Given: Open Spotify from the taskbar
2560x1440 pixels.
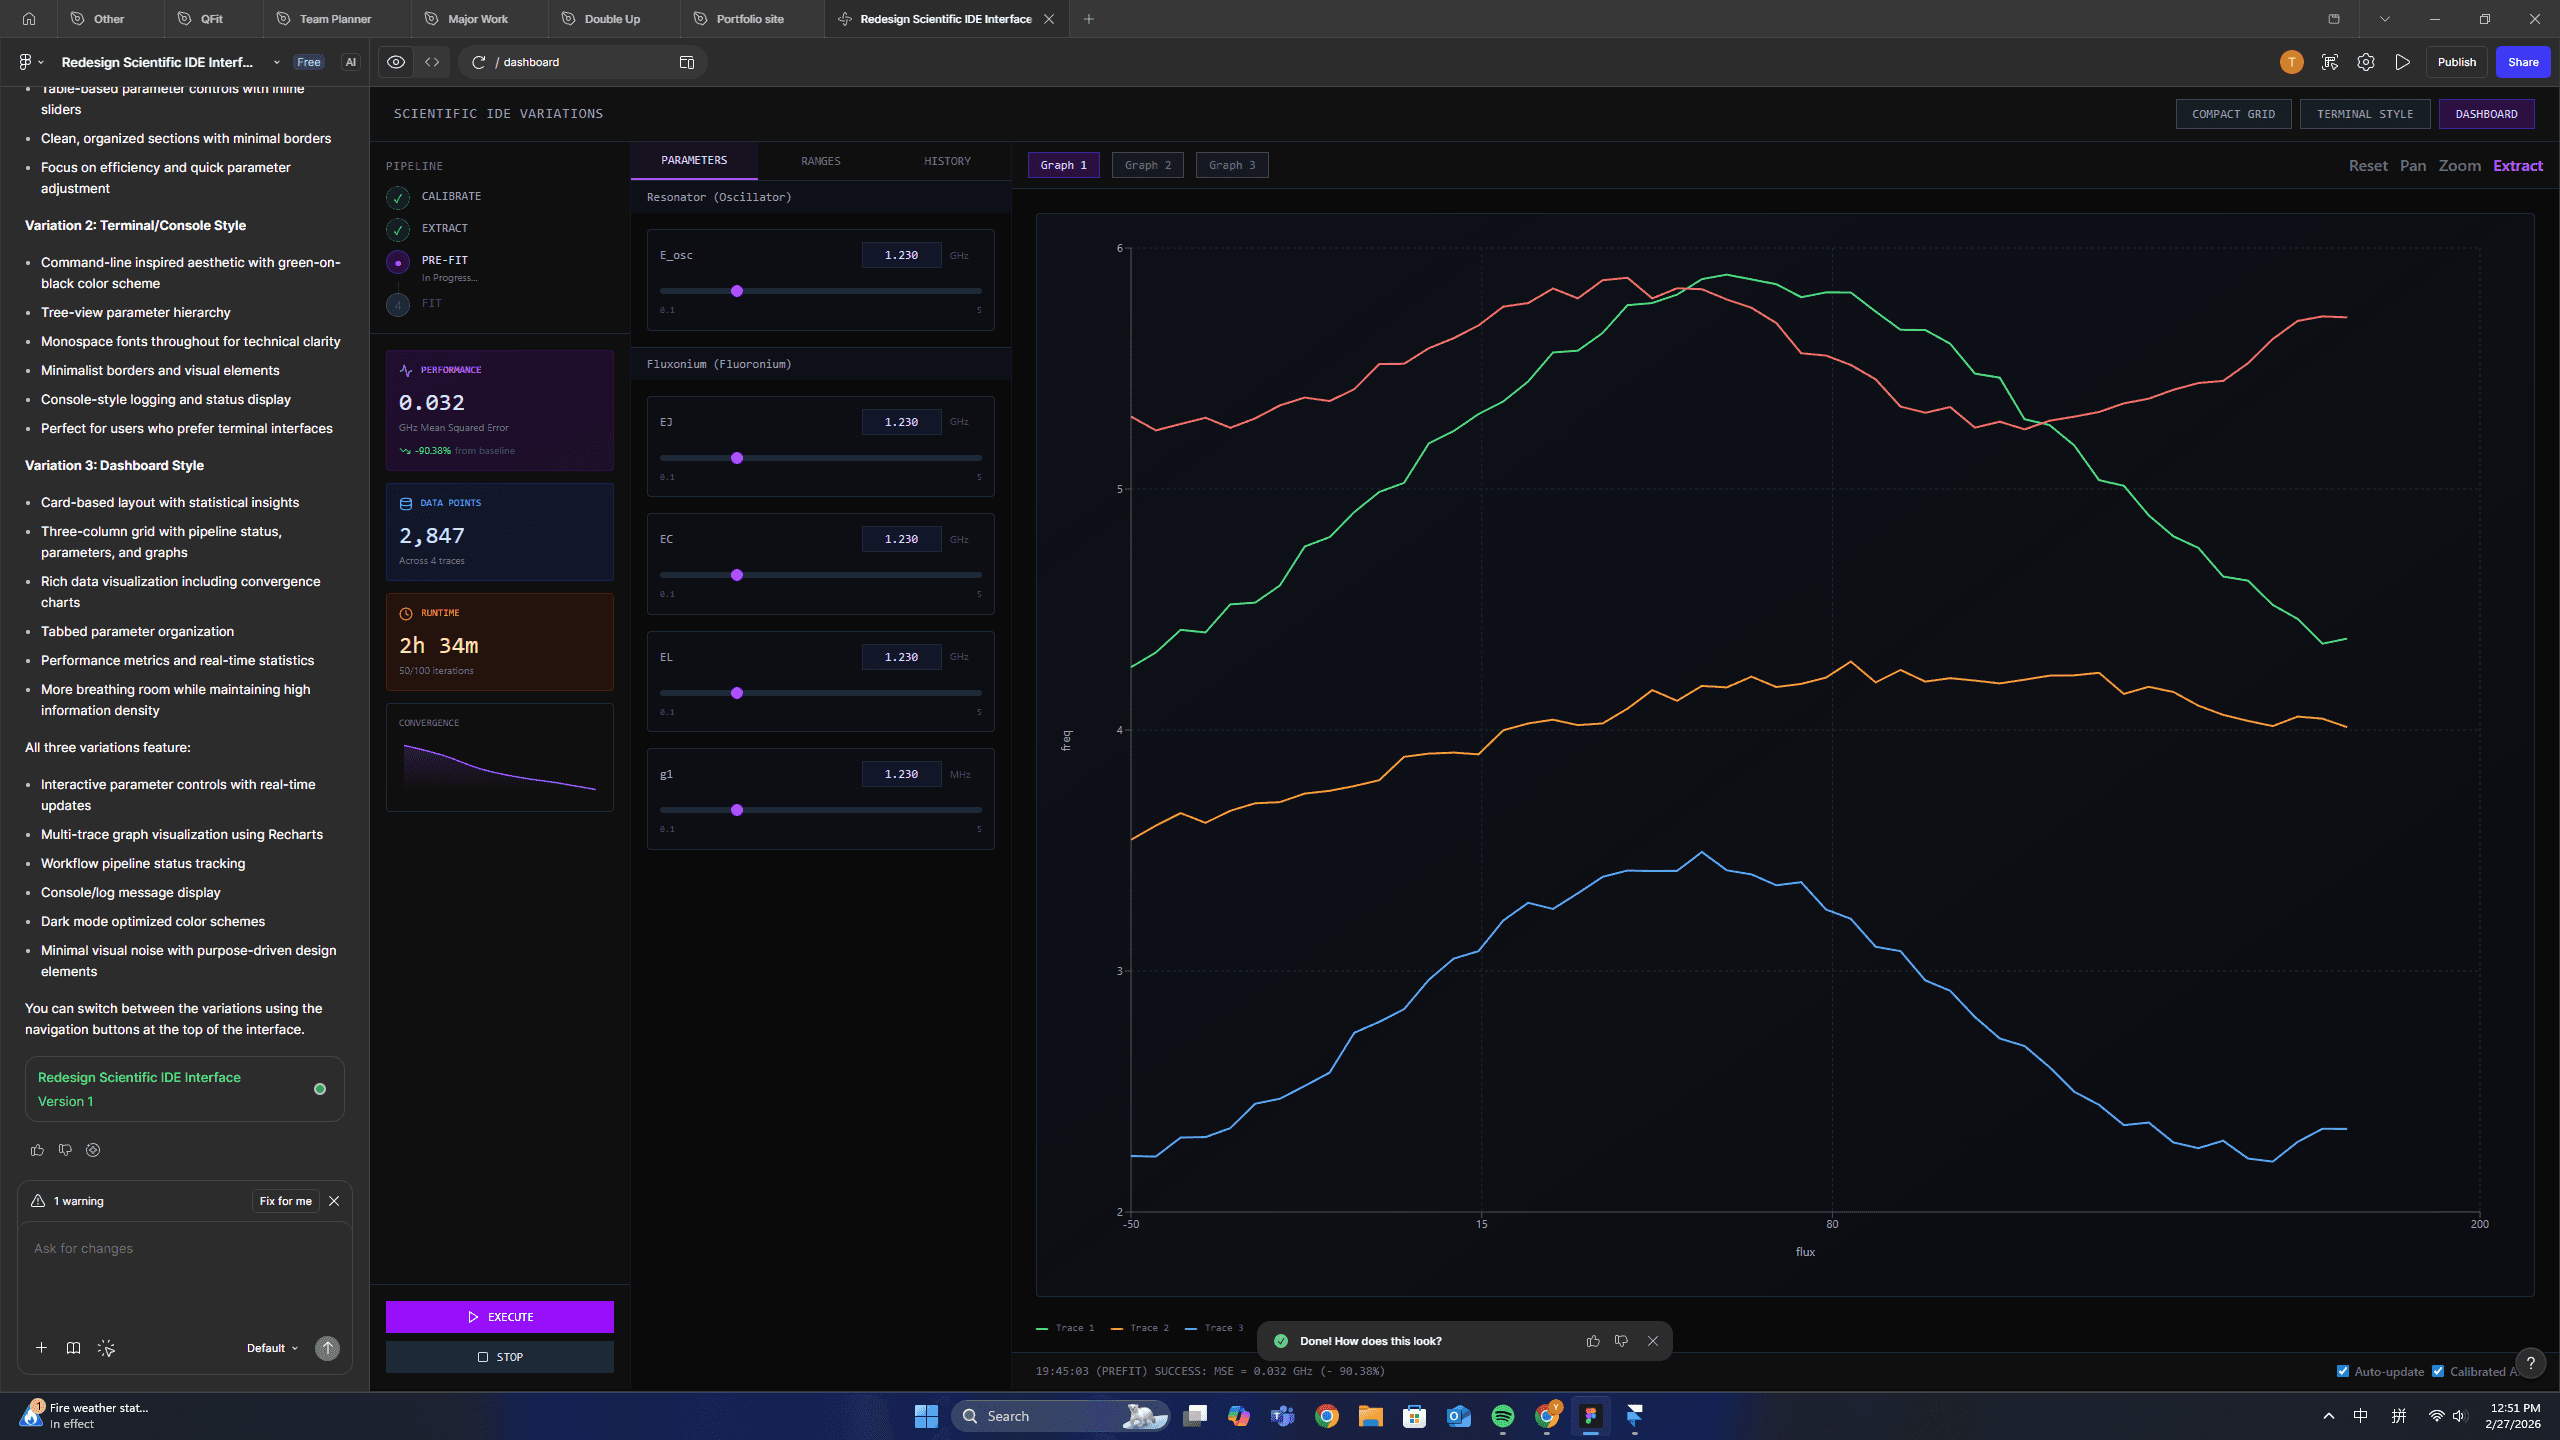Looking at the screenshot, I should (1502, 1416).
